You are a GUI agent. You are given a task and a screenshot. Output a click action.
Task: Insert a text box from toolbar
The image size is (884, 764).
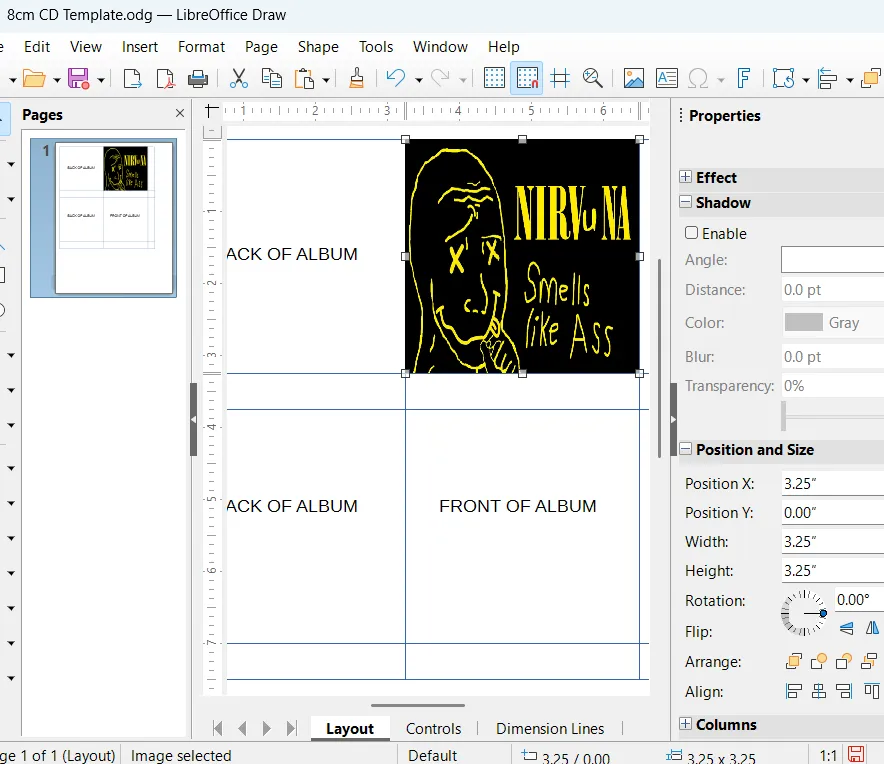666,78
